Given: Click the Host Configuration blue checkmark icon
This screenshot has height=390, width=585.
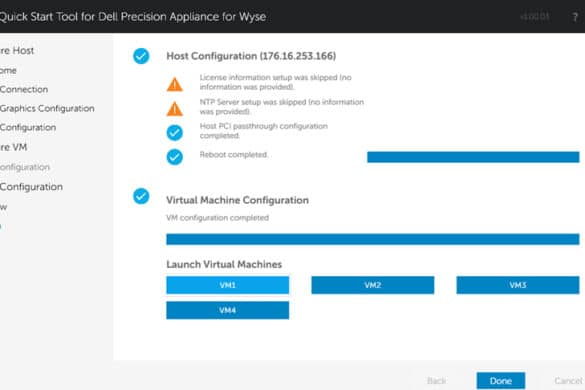Looking at the screenshot, I should pyautogui.click(x=141, y=56).
